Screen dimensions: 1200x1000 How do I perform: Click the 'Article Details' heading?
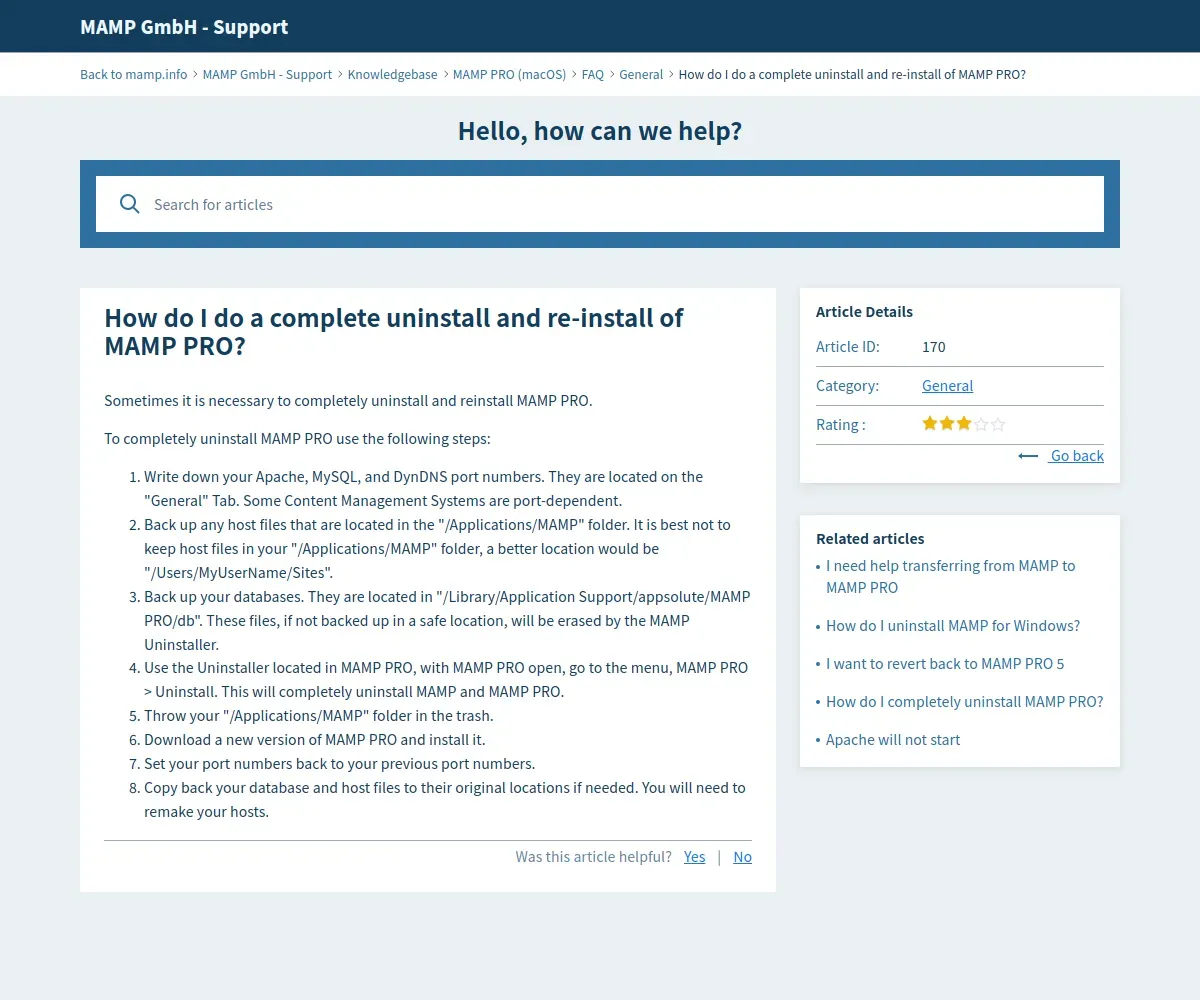[x=864, y=312]
